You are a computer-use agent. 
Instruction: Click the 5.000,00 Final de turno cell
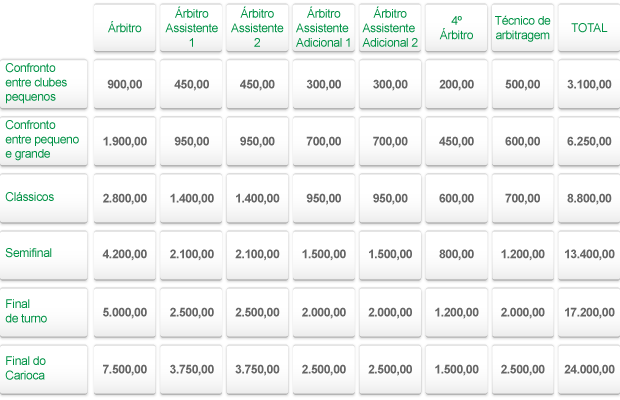[125, 312]
